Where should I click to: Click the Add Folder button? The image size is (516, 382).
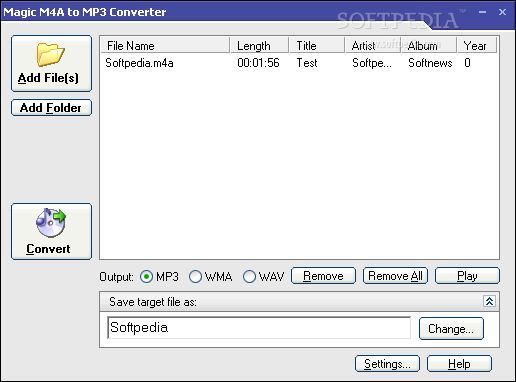click(51, 108)
